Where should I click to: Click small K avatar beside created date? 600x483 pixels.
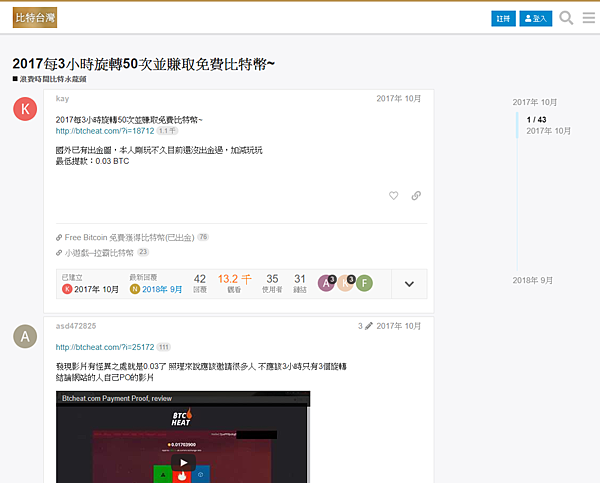(67, 289)
